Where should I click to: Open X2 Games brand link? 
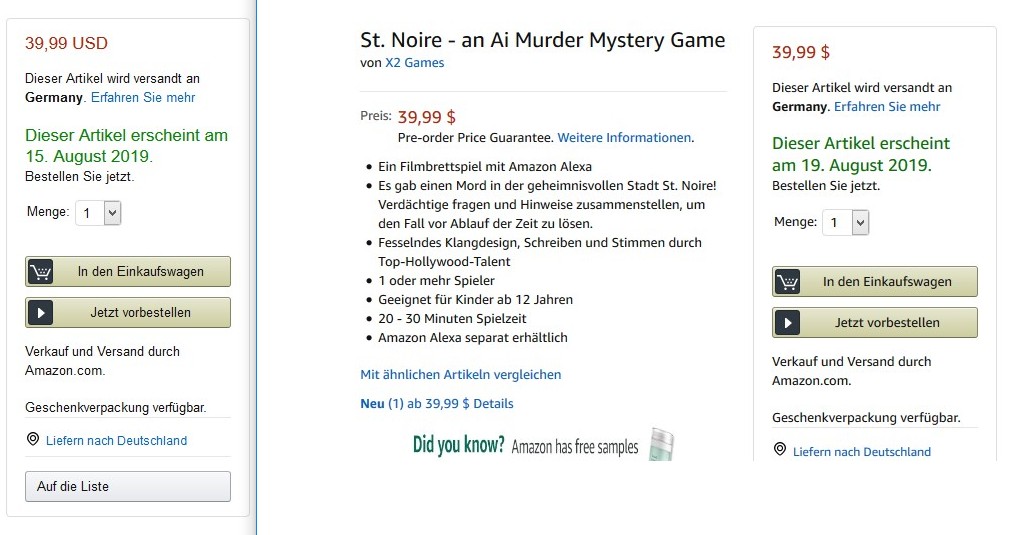point(414,62)
